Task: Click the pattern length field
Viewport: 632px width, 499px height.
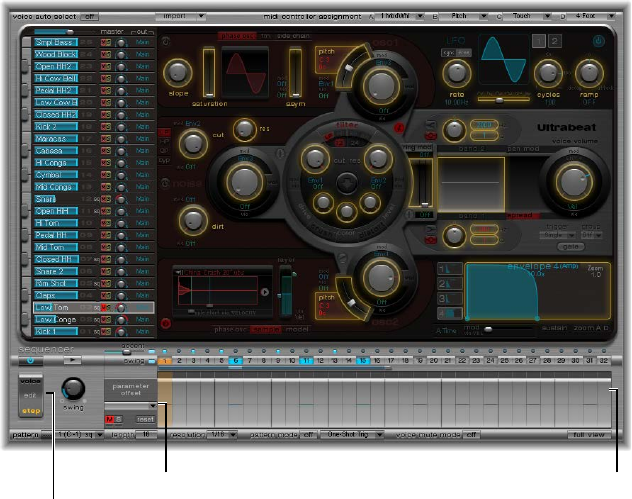Action: pos(146,435)
